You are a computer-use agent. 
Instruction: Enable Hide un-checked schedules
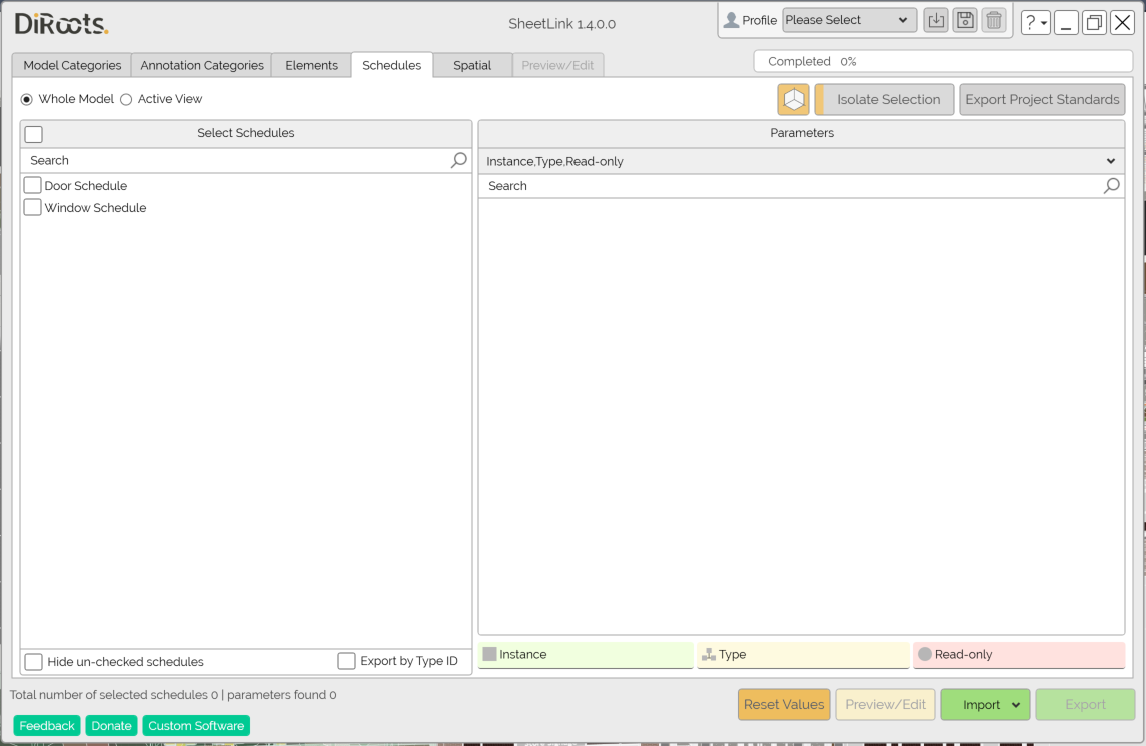pos(33,661)
